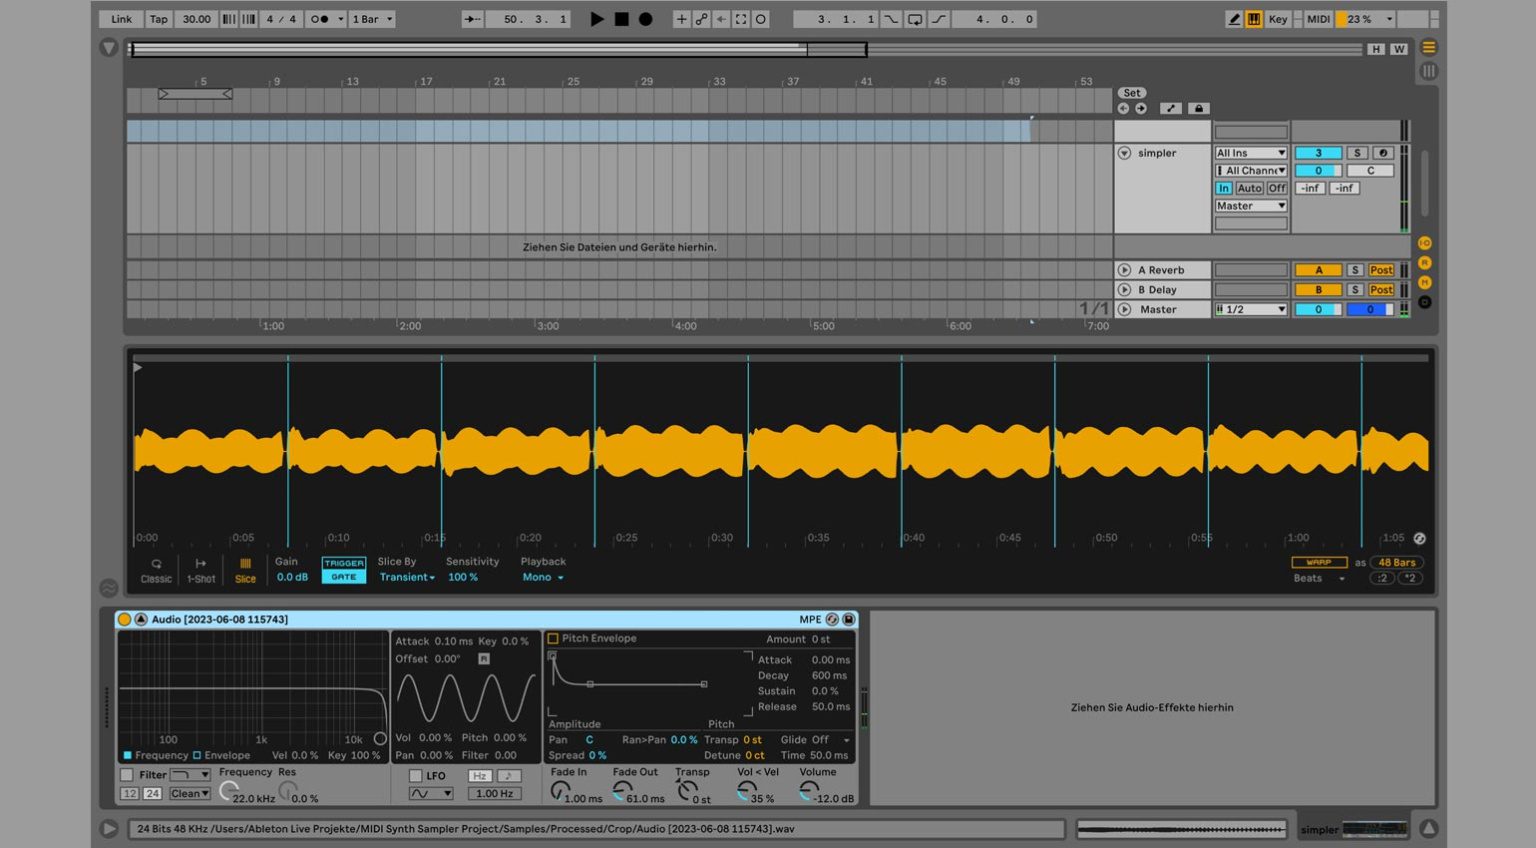1536x848 pixels.
Task: Open the 1 Bar quantization menu
Action: click(371, 18)
